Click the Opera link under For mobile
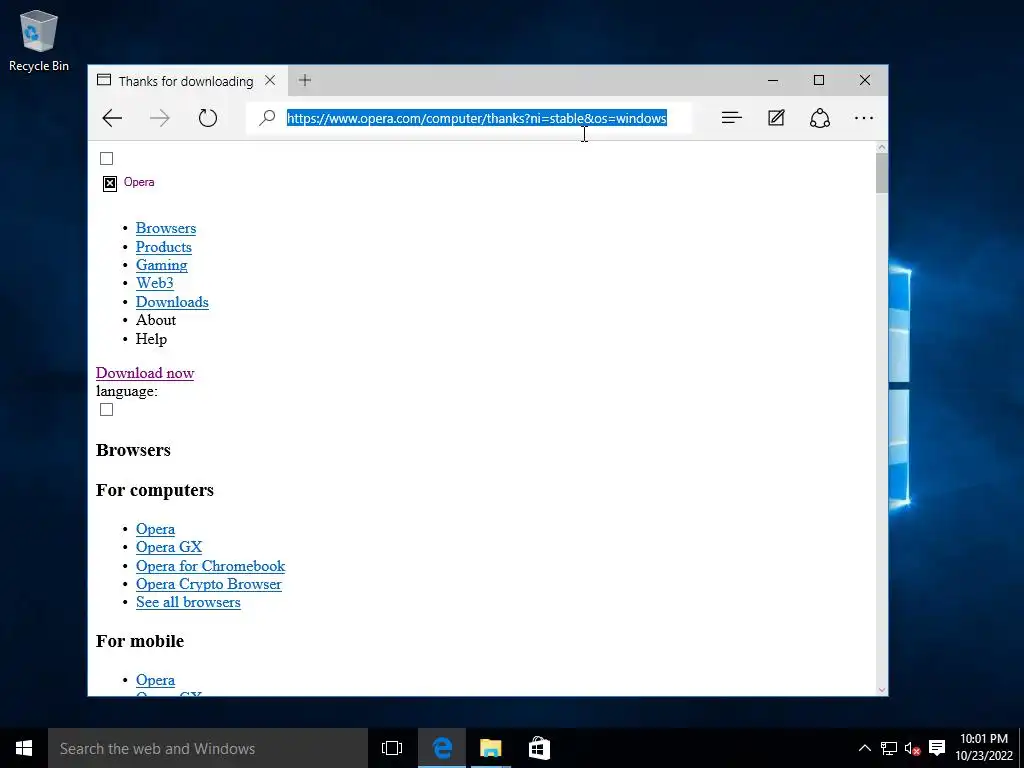 pos(155,680)
